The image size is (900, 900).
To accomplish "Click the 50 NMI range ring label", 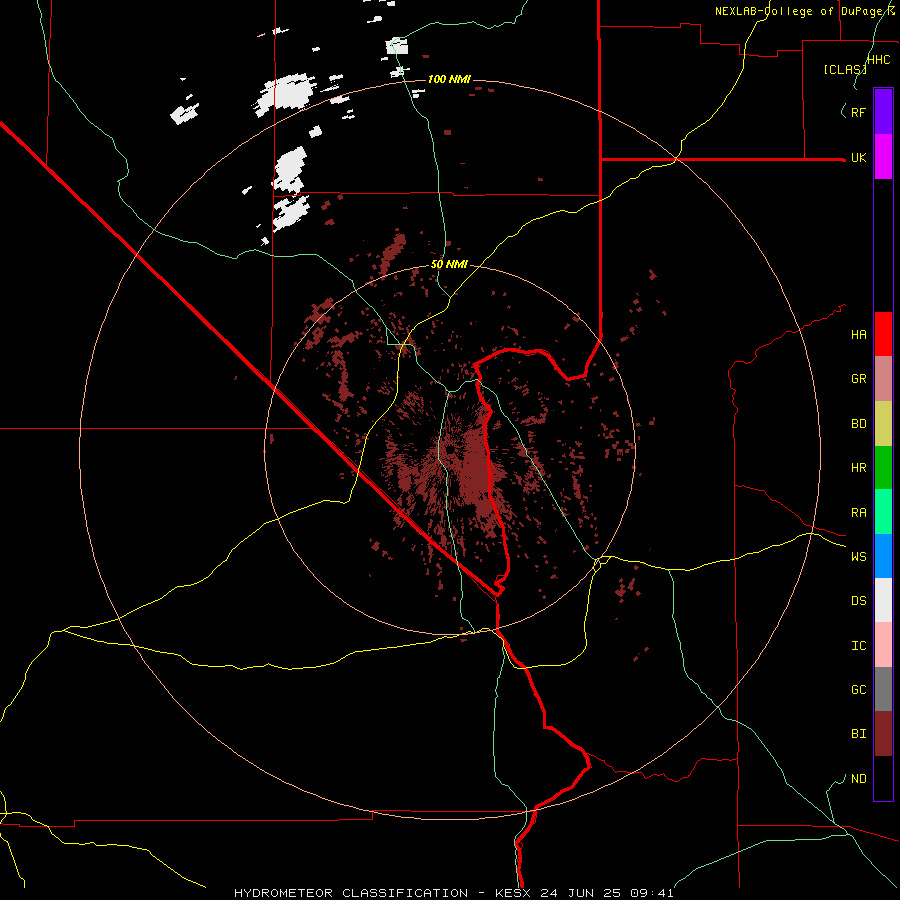I will (x=449, y=265).
